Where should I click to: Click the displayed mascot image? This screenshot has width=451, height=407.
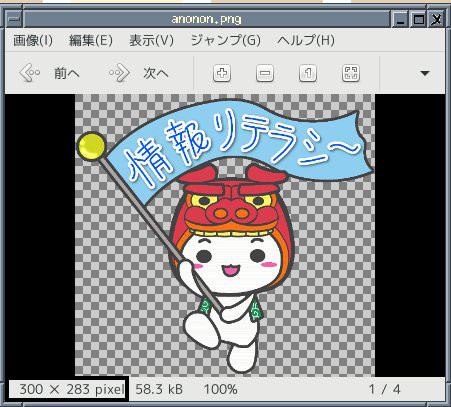[225, 235]
